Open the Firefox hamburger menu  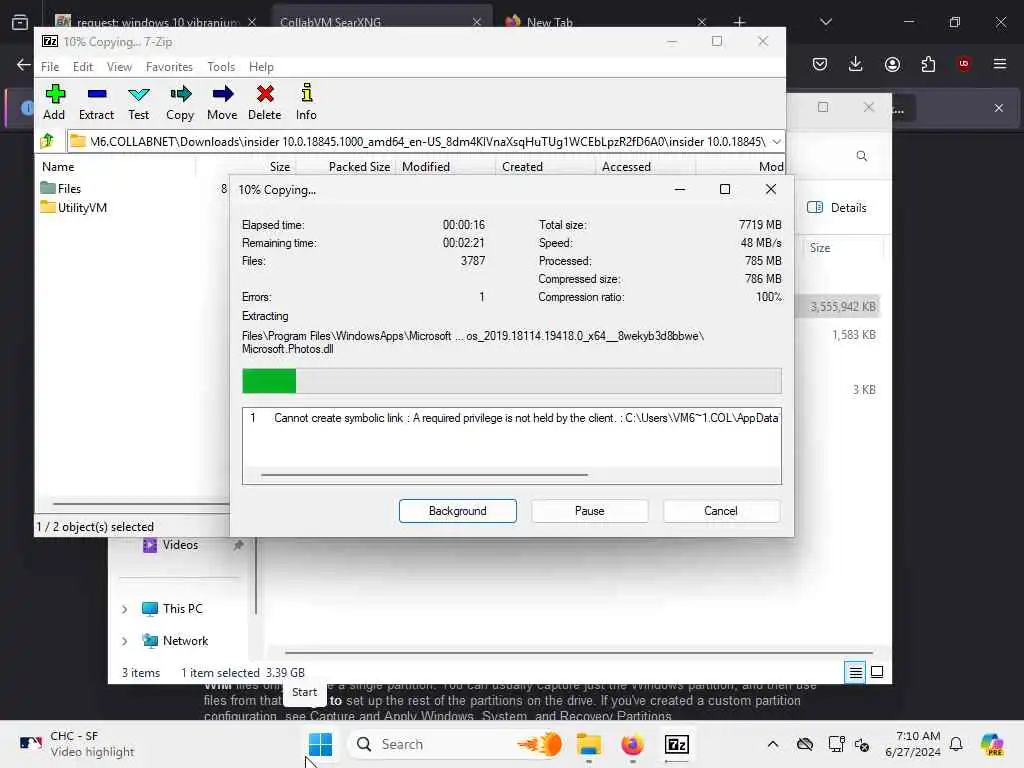pos(1000,64)
